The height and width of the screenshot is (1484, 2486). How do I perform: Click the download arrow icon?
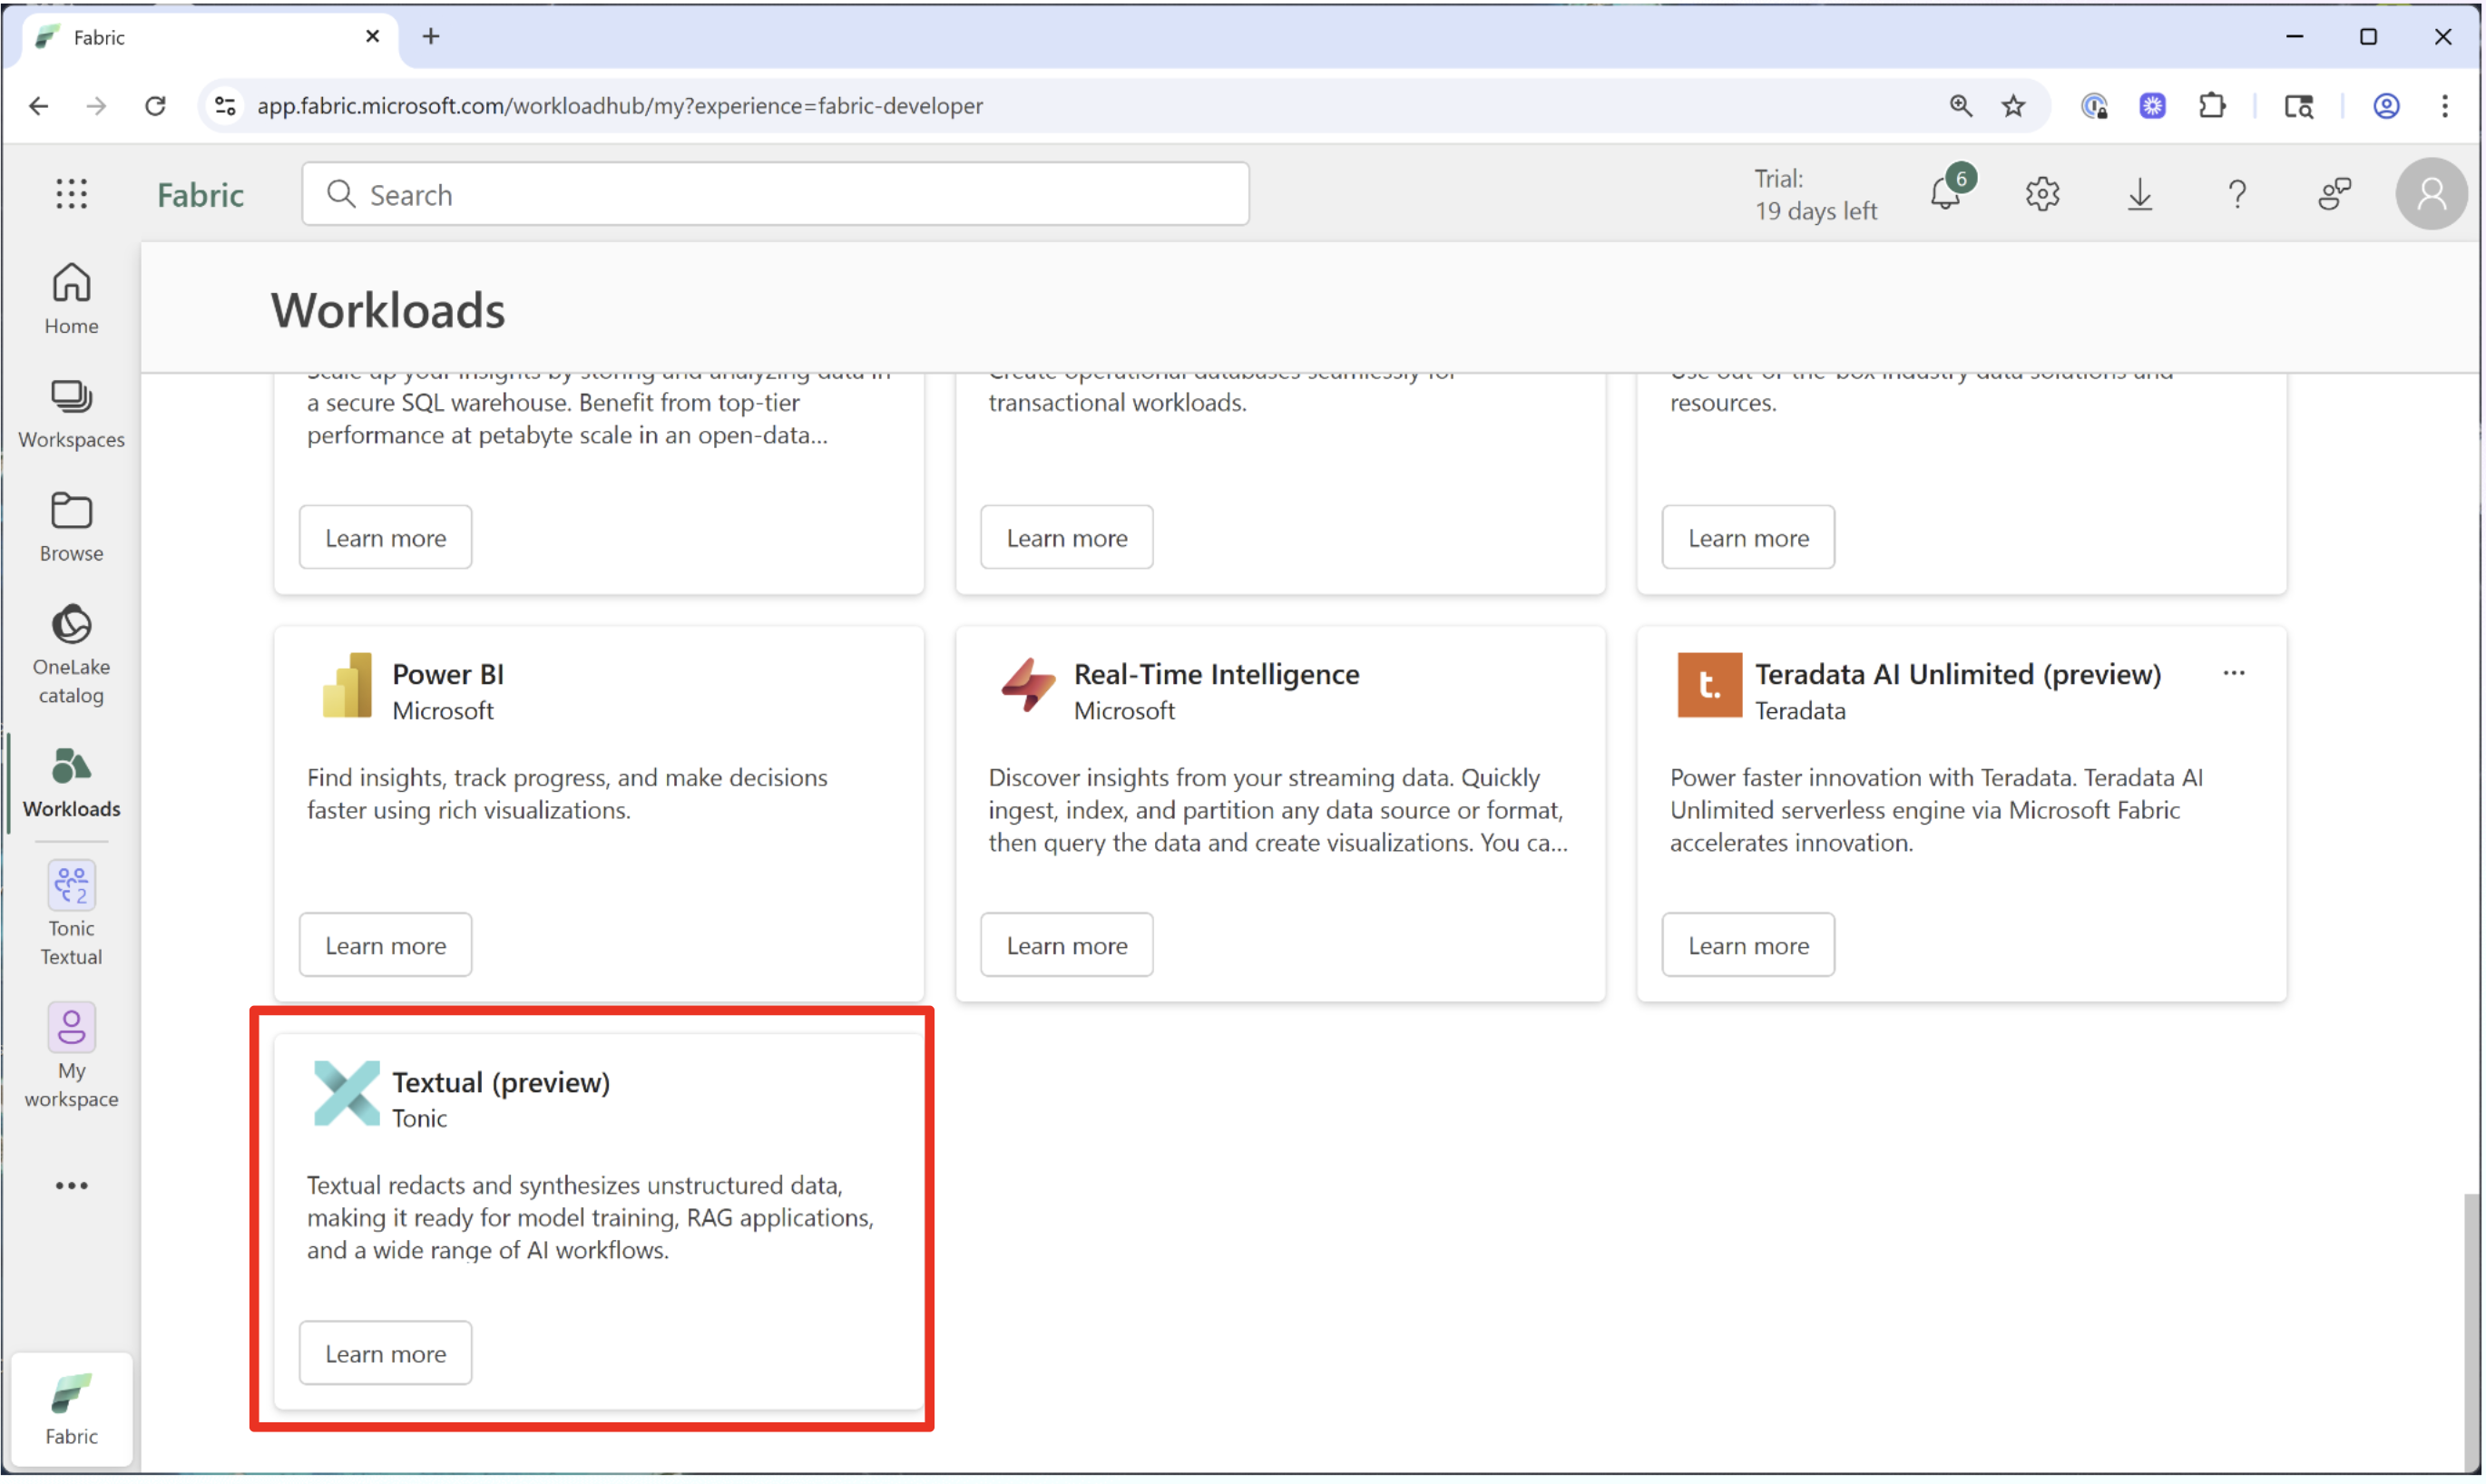(2139, 194)
